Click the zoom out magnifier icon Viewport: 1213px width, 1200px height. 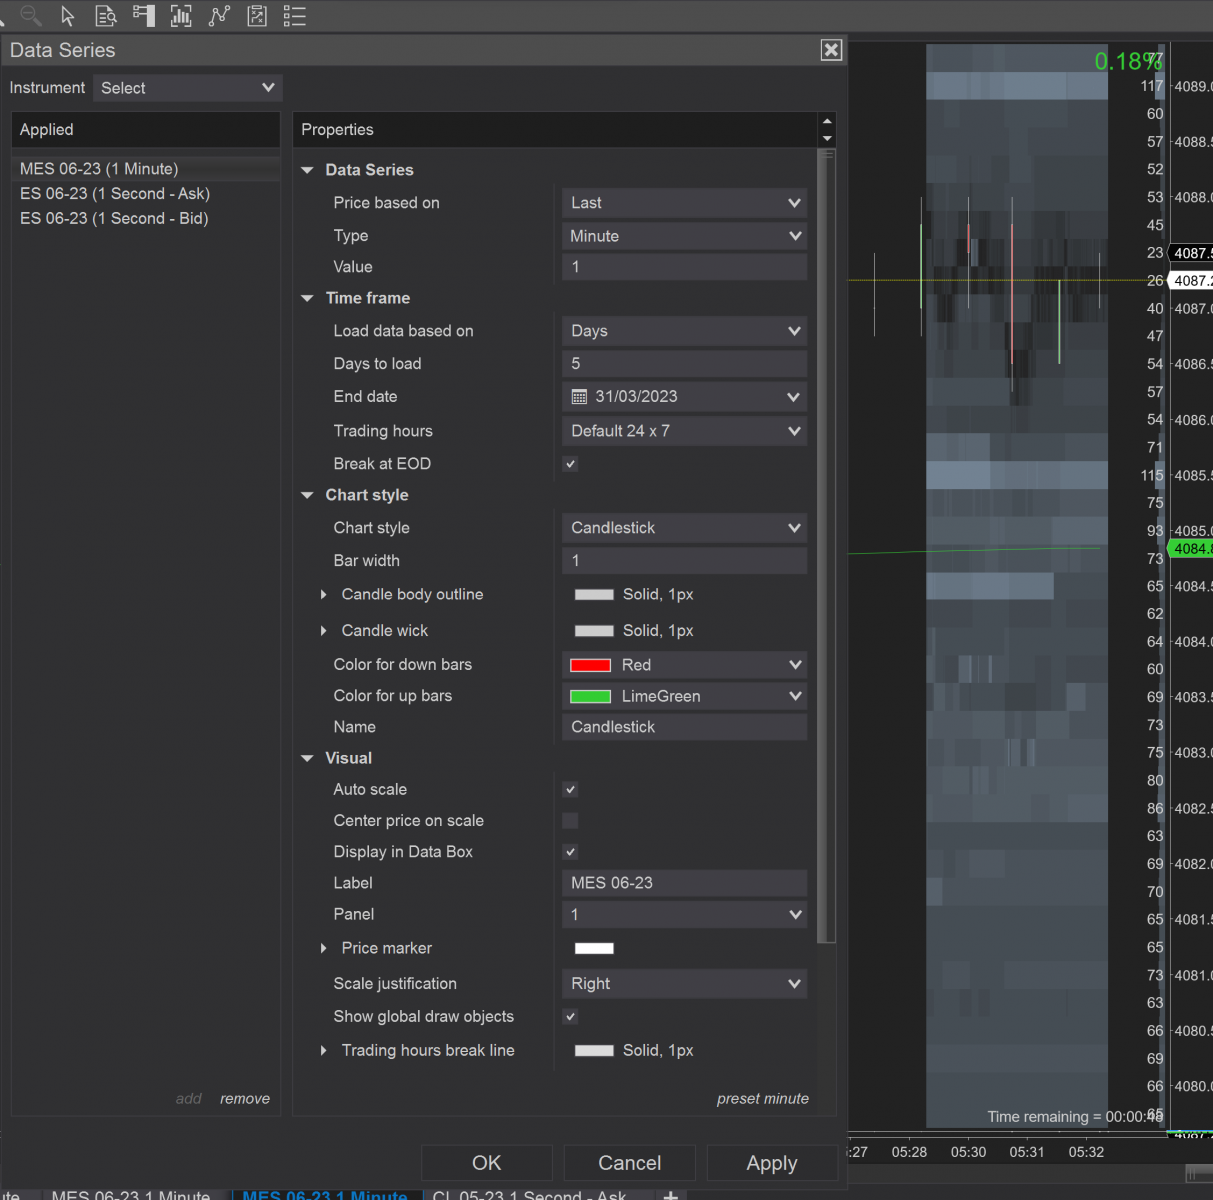31,15
